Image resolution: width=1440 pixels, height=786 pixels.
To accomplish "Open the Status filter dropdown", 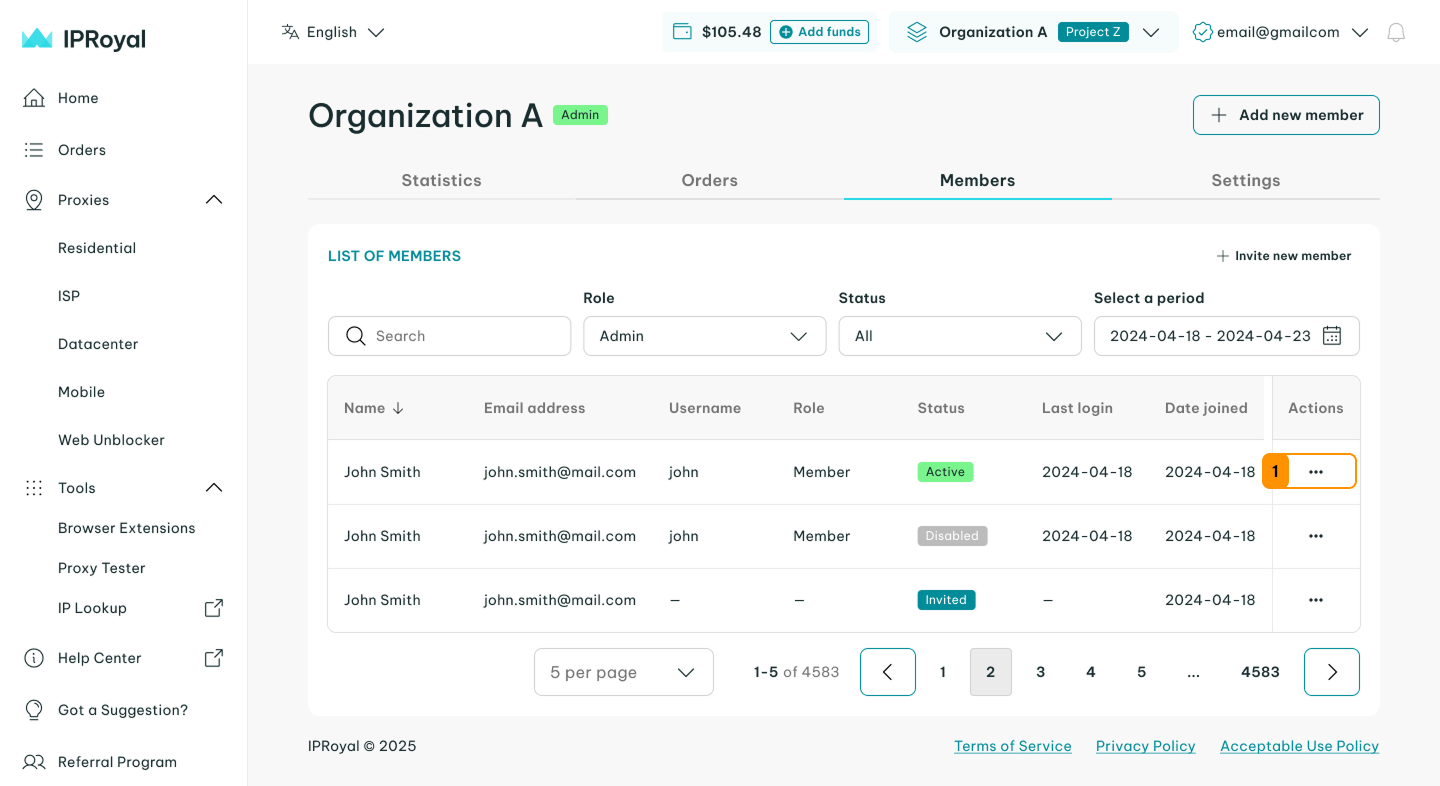I will coord(959,336).
